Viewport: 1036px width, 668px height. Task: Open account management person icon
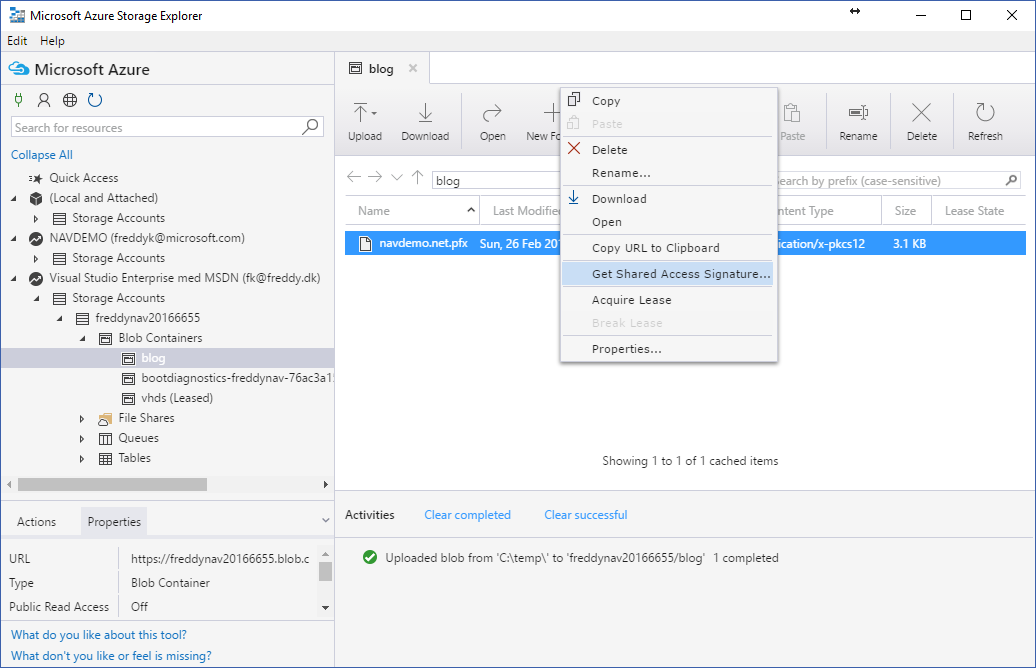pyautogui.click(x=44, y=100)
